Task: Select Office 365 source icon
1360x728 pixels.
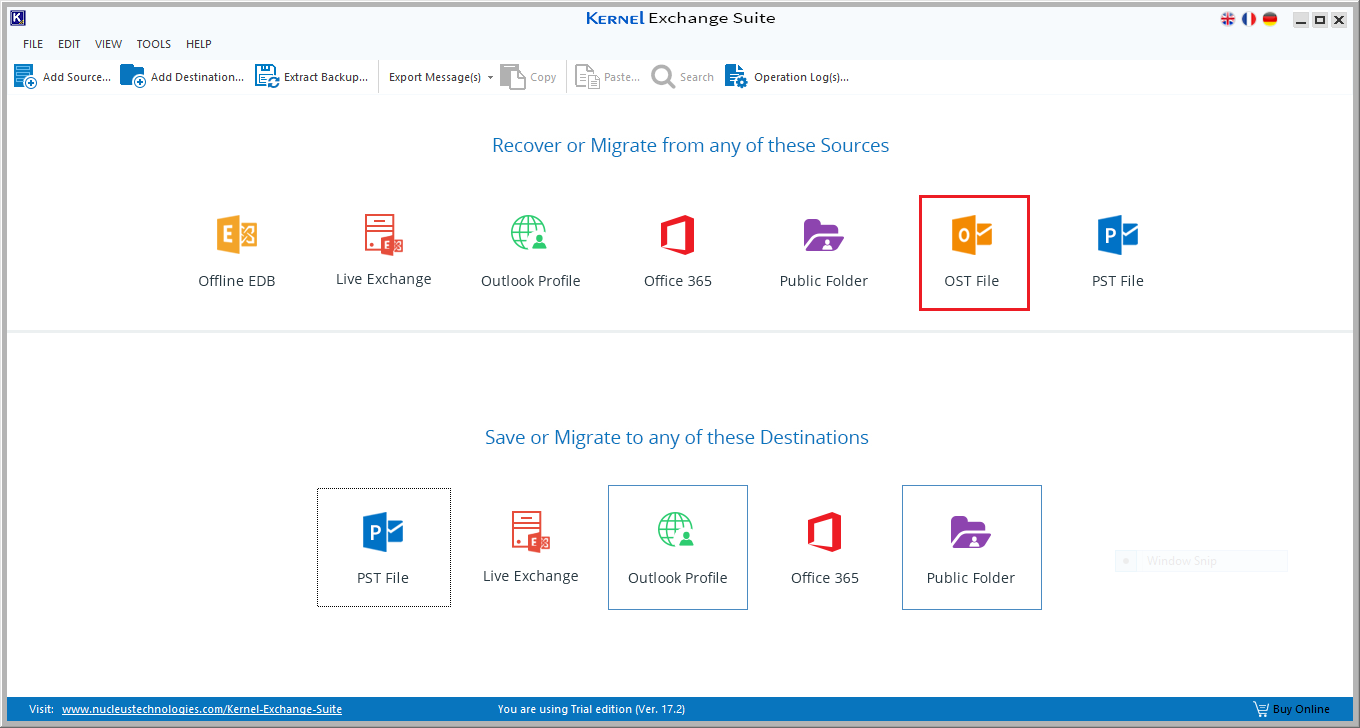Action: 678,253
